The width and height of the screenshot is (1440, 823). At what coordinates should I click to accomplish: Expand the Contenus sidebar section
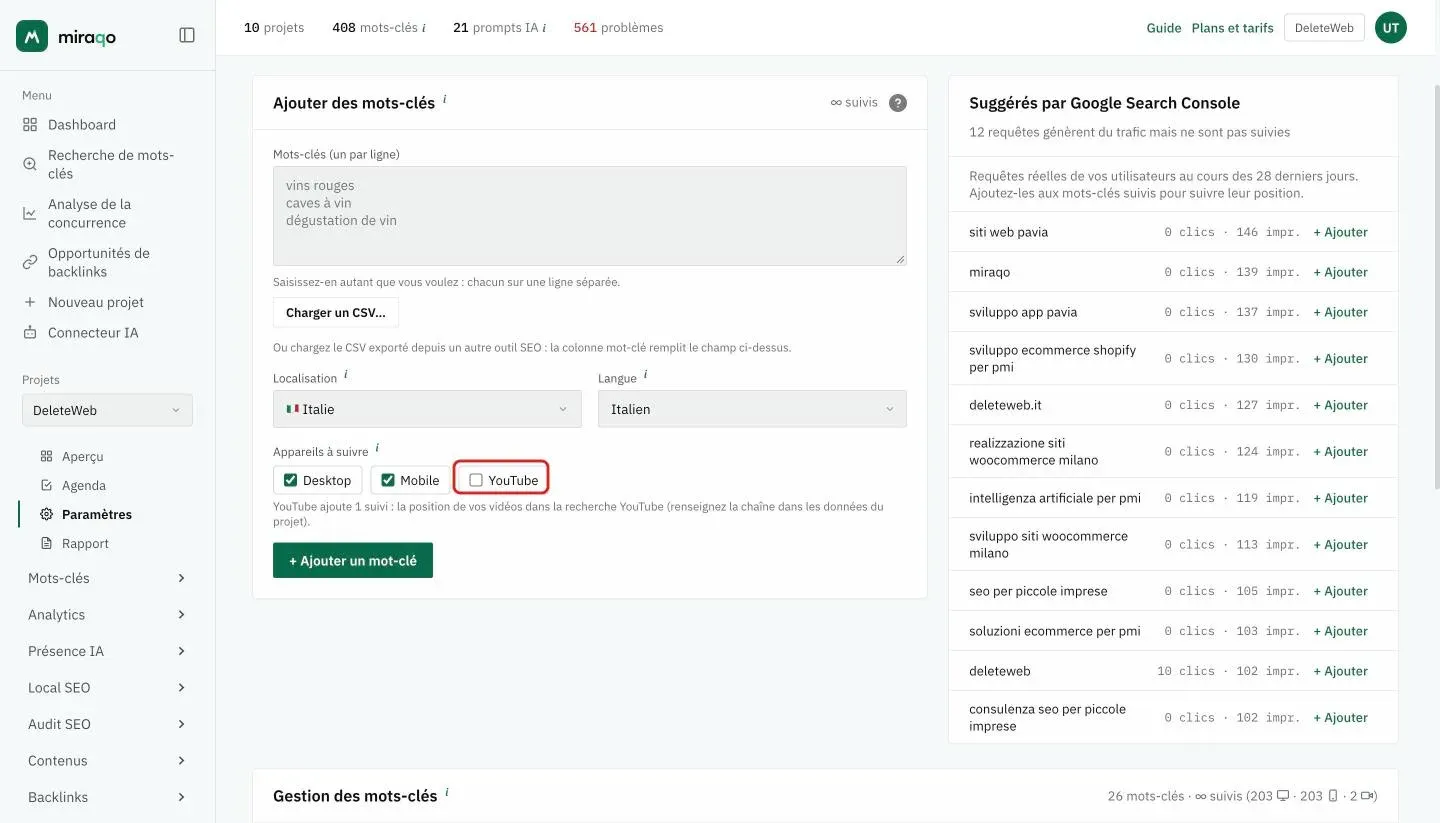tap(107, 761)
